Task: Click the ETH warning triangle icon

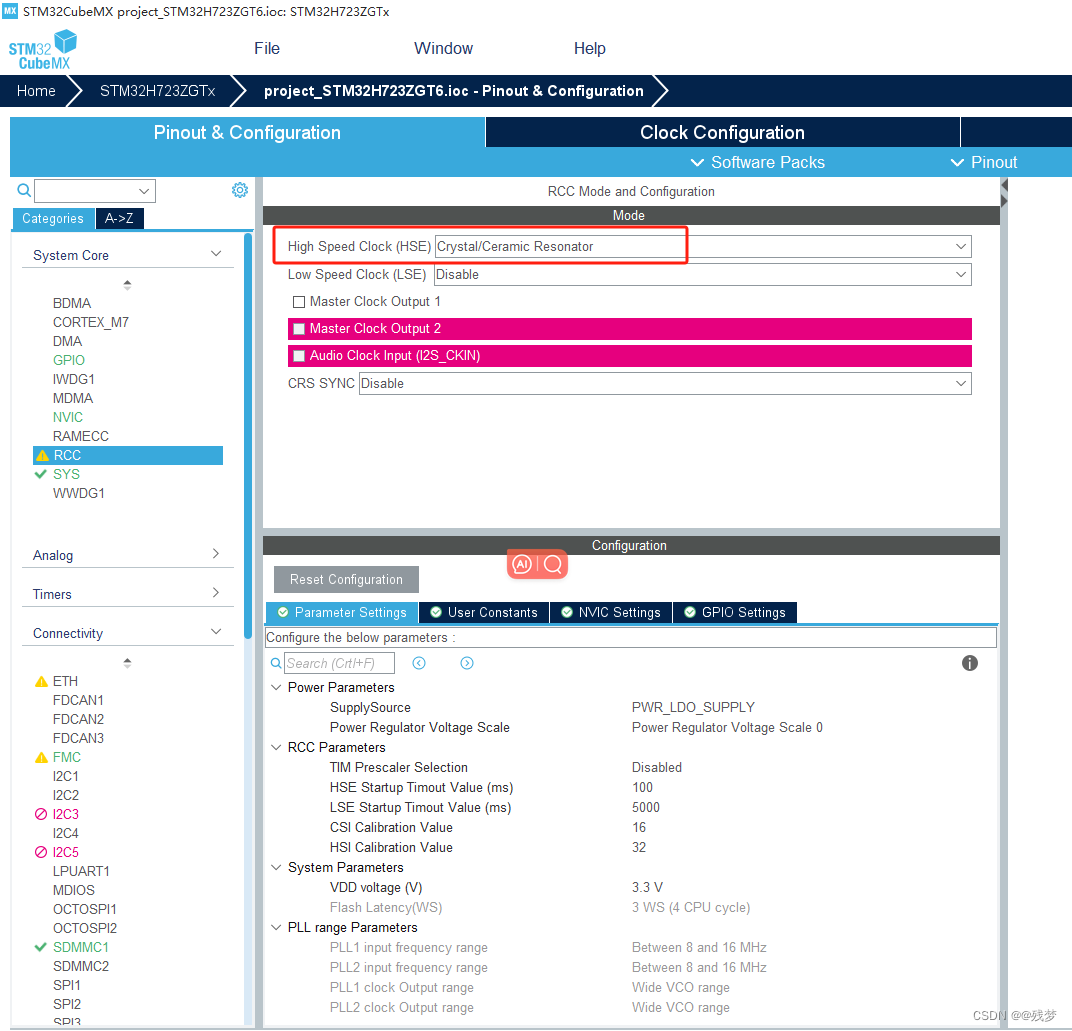Action: point(41,682)
